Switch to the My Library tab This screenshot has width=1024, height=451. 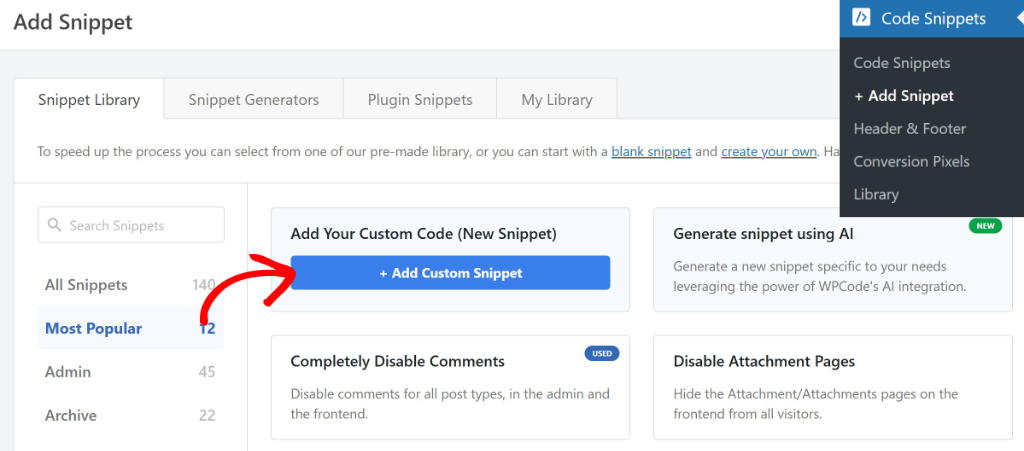pyautogui.click(x=556, y=99)
